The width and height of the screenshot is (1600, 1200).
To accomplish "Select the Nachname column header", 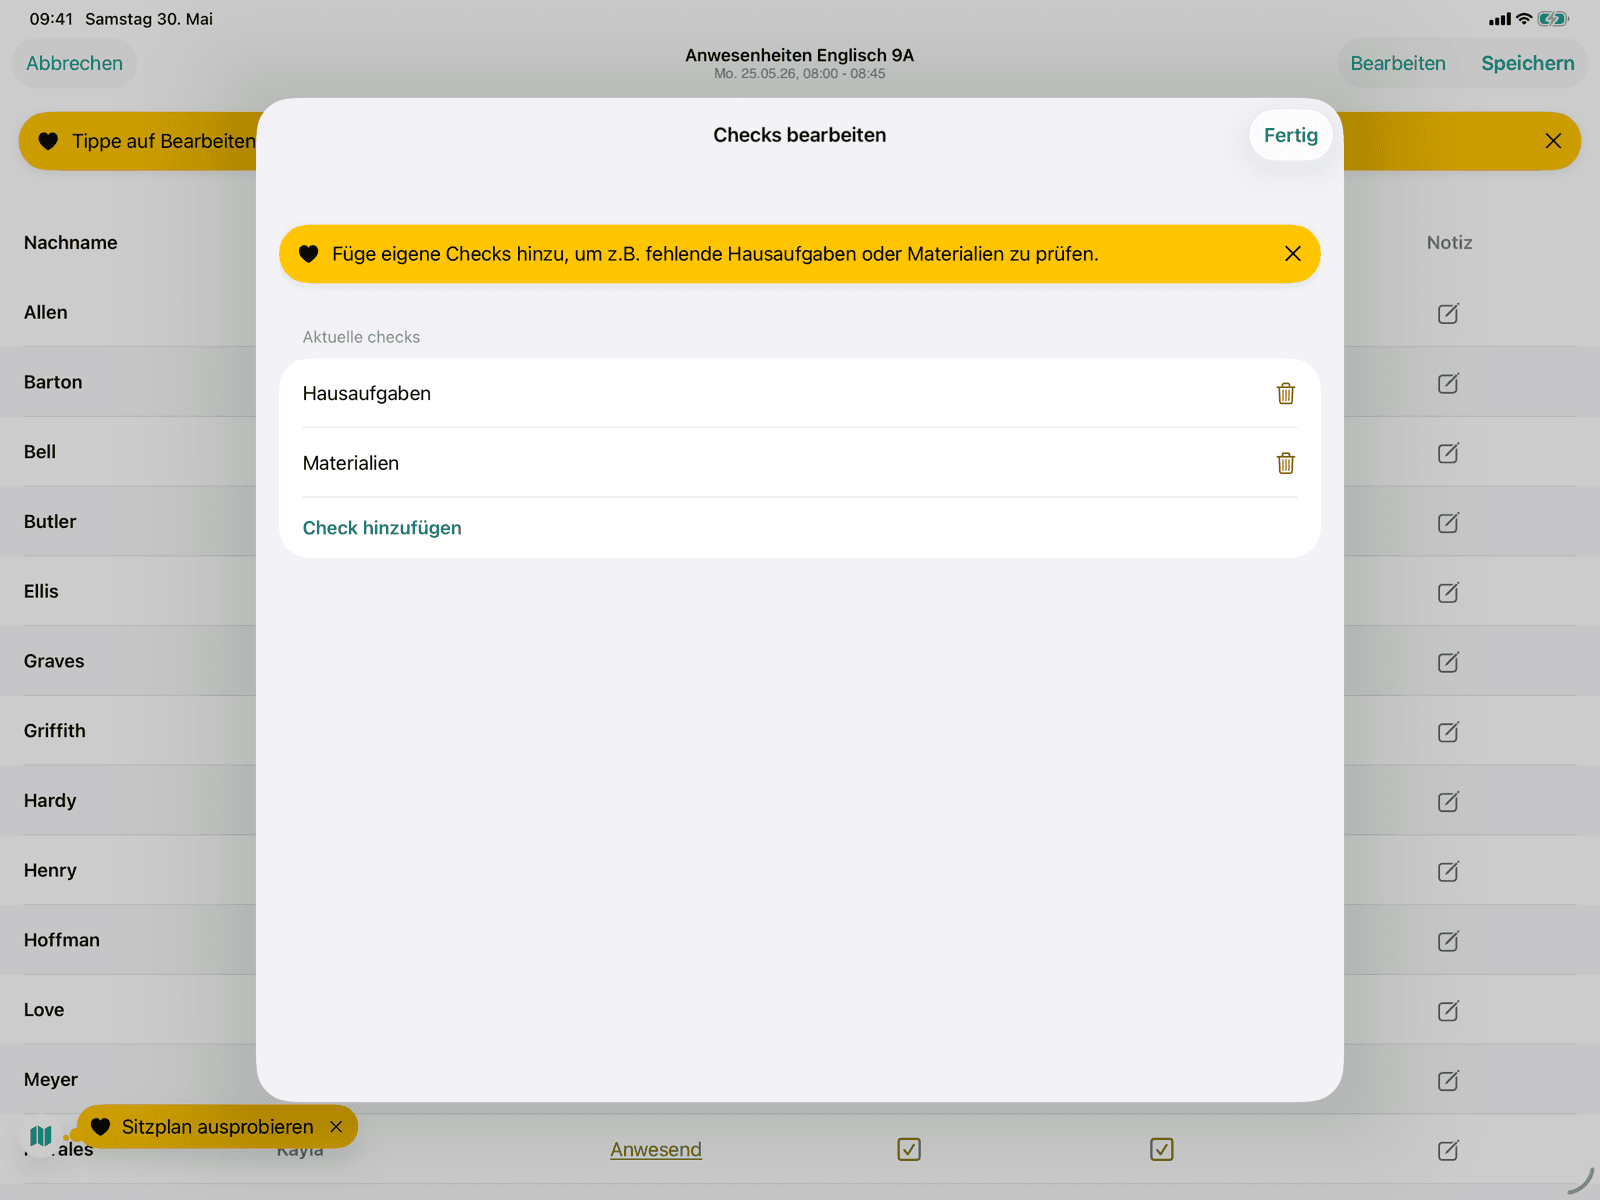I will (71, 243).
